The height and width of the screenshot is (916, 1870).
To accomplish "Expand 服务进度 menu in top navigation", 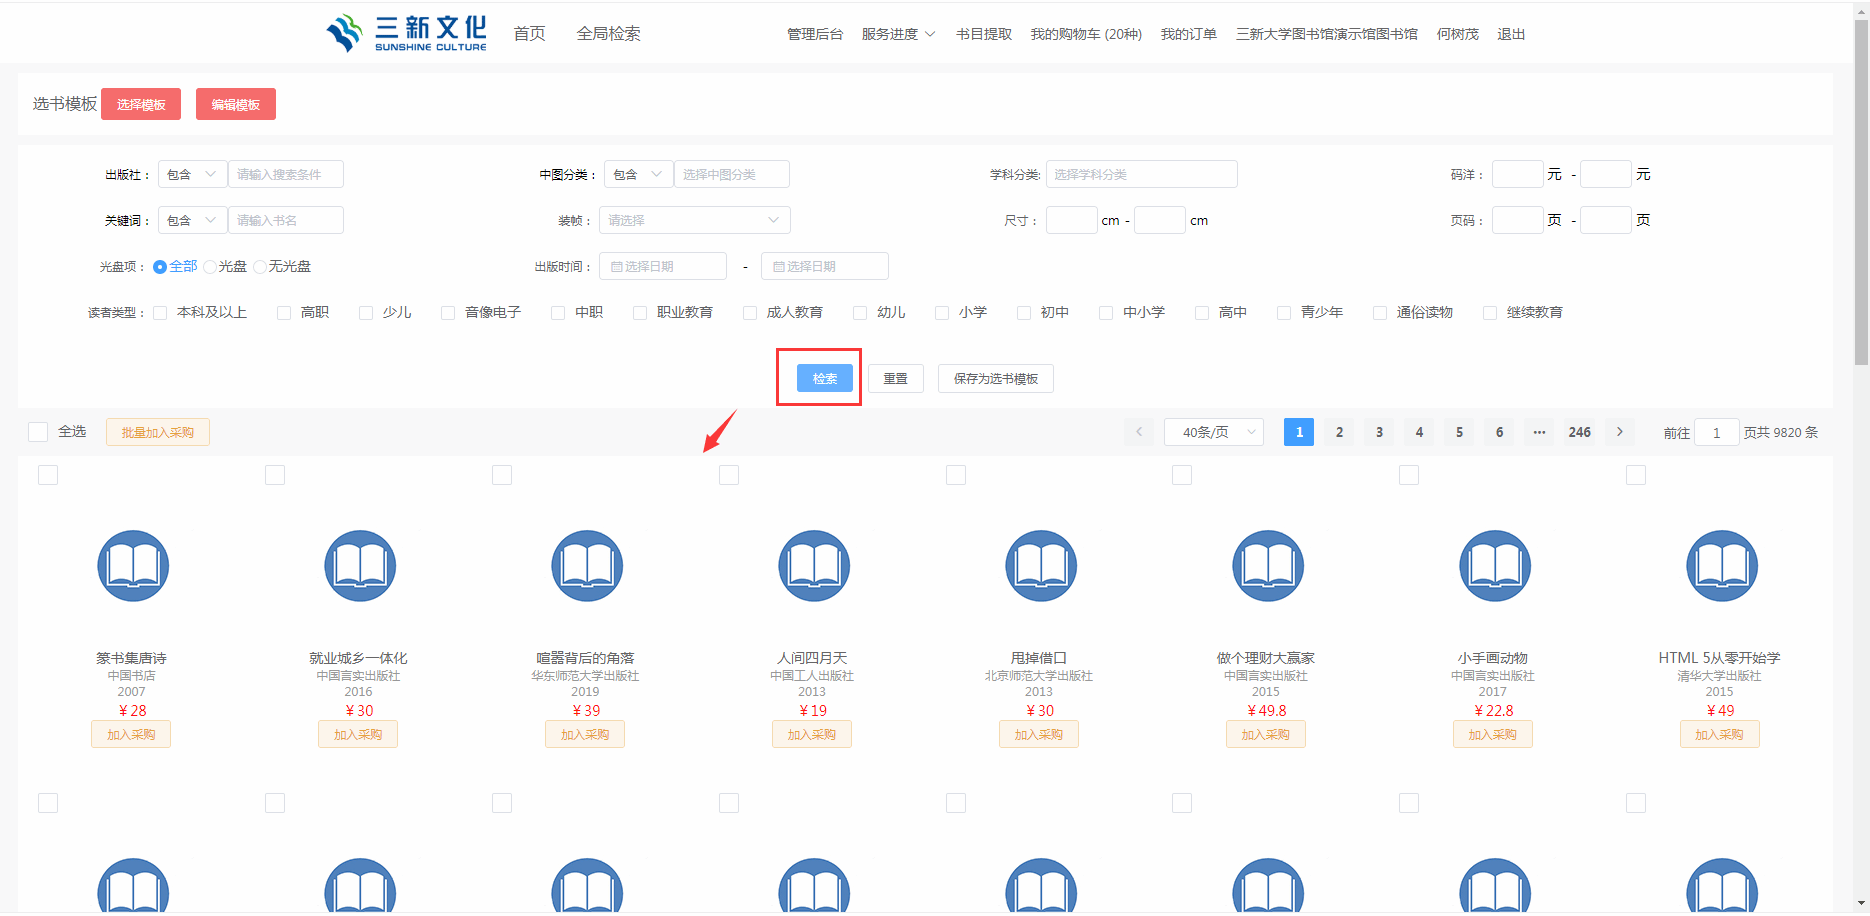I will tap(897, 34).
